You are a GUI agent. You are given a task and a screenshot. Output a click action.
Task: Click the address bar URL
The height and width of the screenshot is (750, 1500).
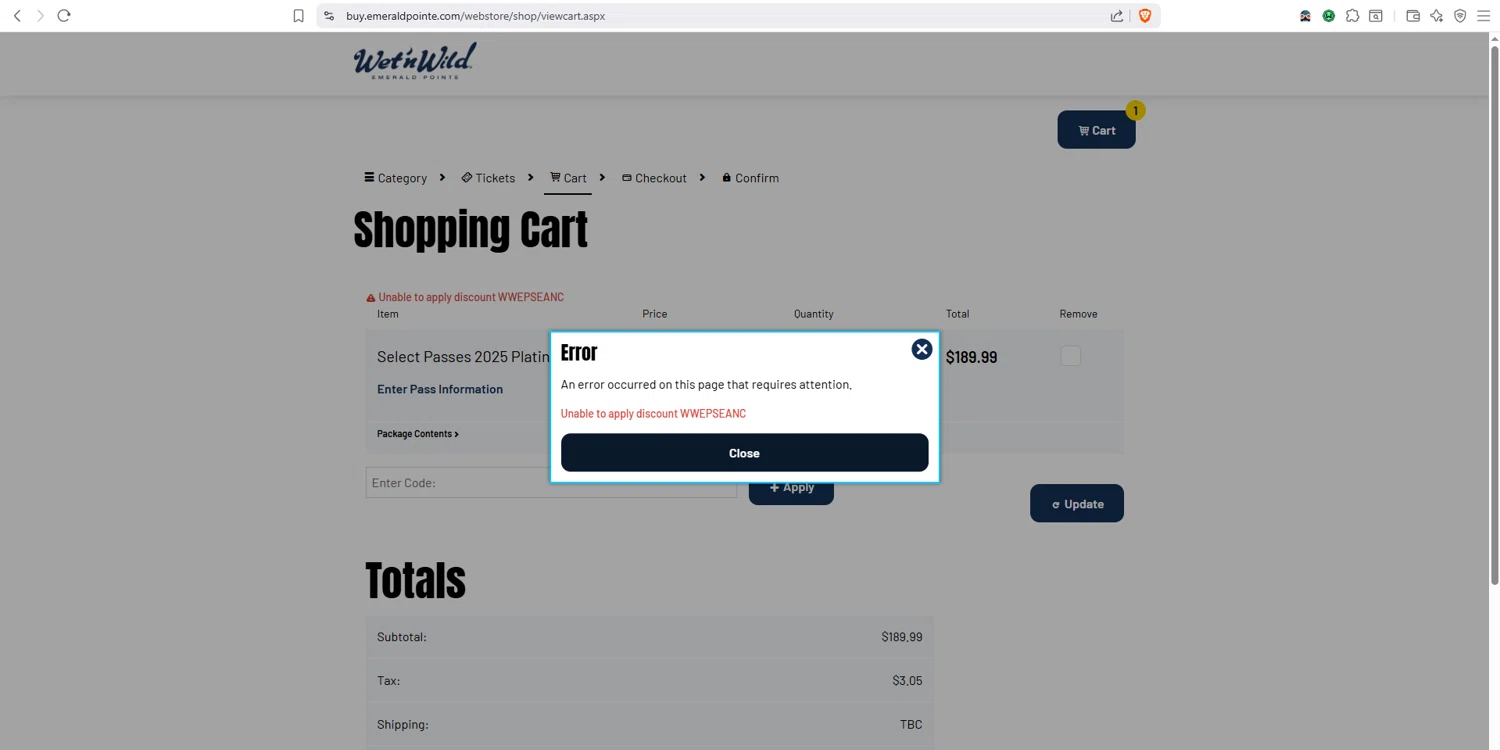476,16
